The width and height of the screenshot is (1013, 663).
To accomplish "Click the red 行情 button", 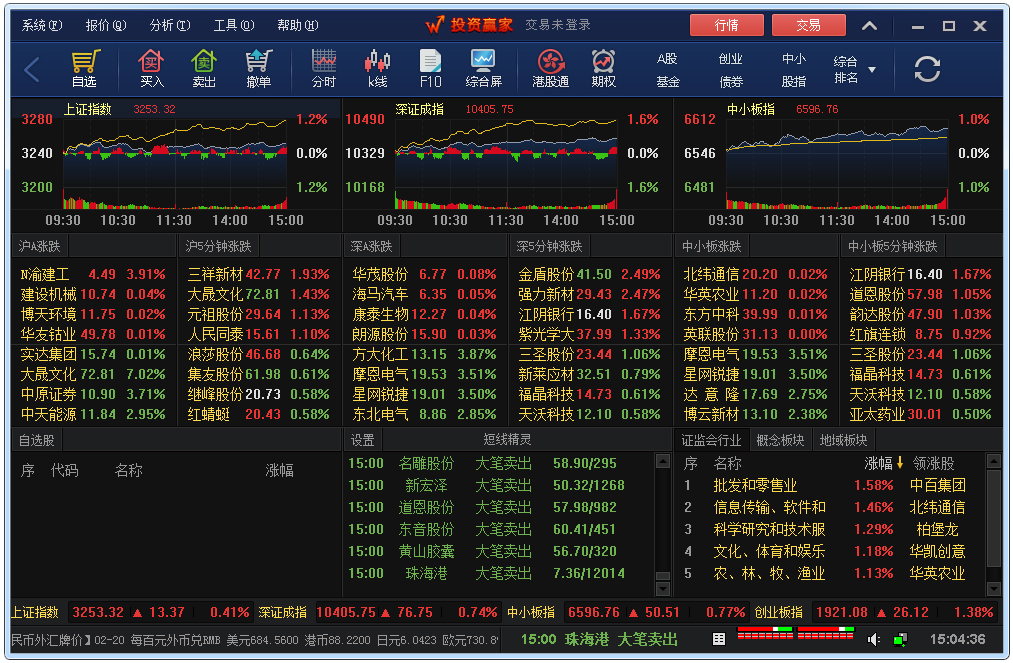I will coord(727,25).
